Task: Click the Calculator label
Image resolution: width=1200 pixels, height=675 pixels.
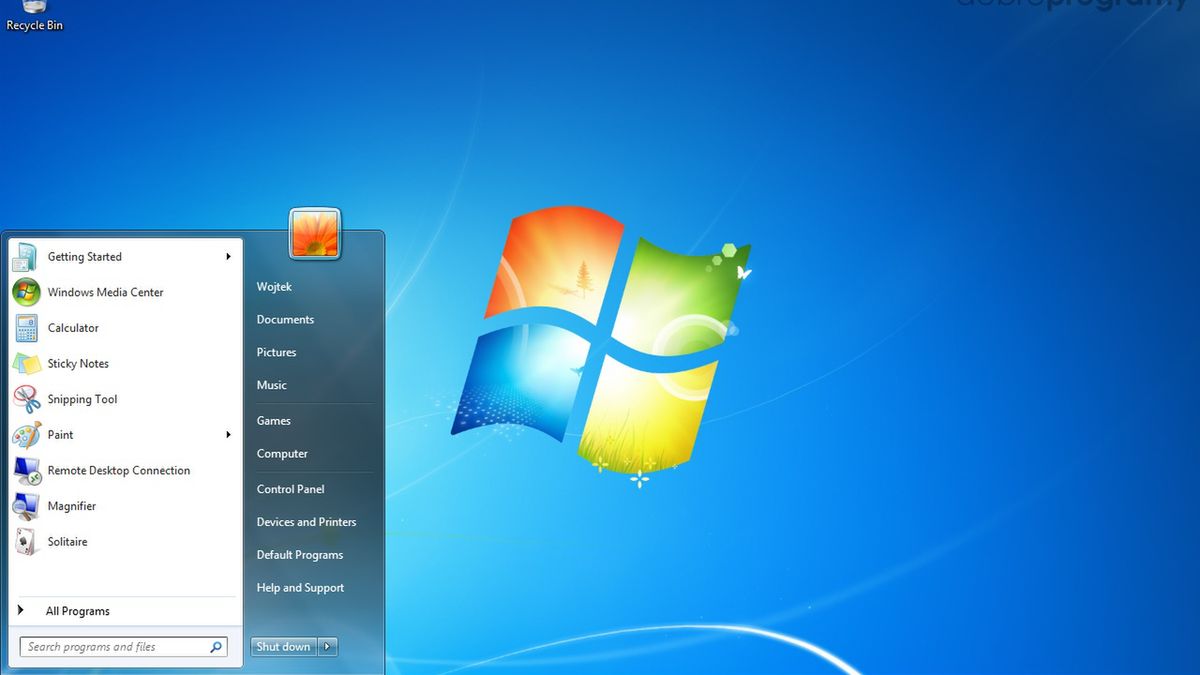Action: pos(73,328)
